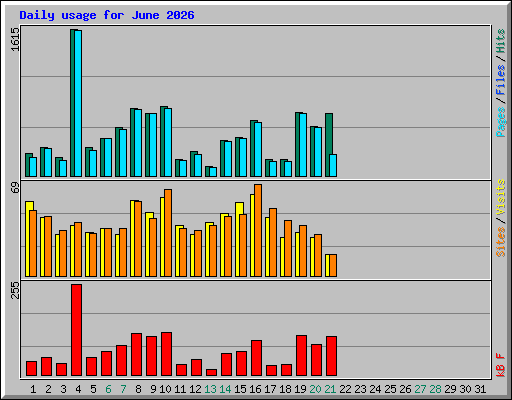Select green weekend day 13 label
The image size is (512, 400).
210,389
